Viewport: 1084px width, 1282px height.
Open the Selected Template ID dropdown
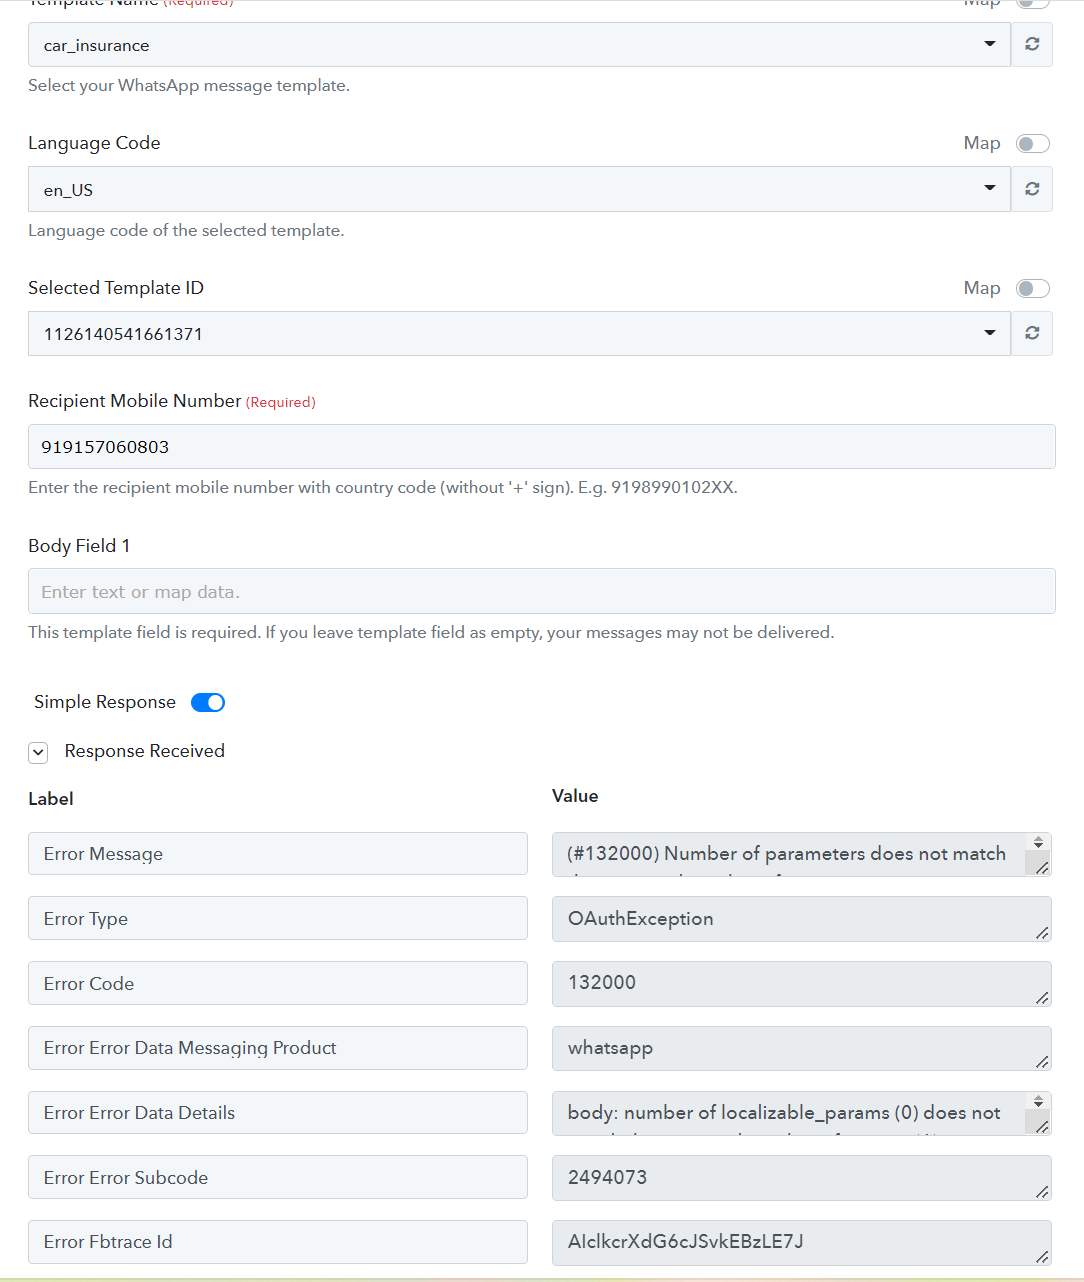coord(519,333)
